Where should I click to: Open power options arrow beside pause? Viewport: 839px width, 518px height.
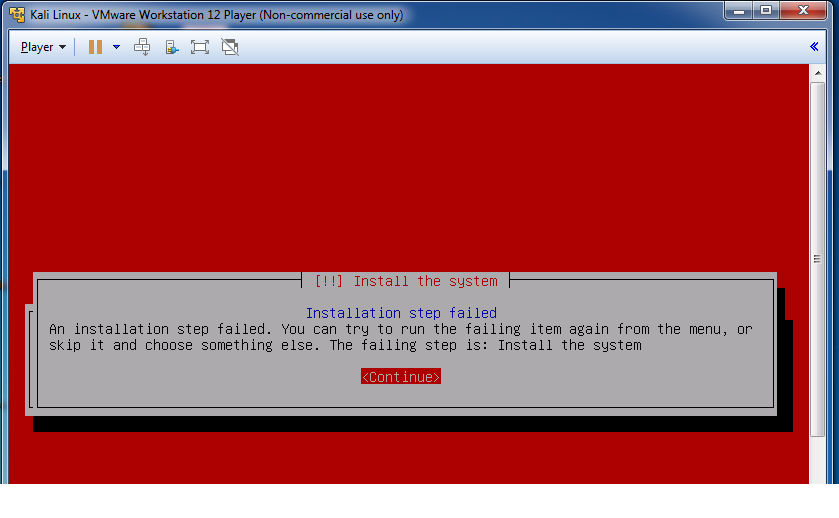(116, 47)
